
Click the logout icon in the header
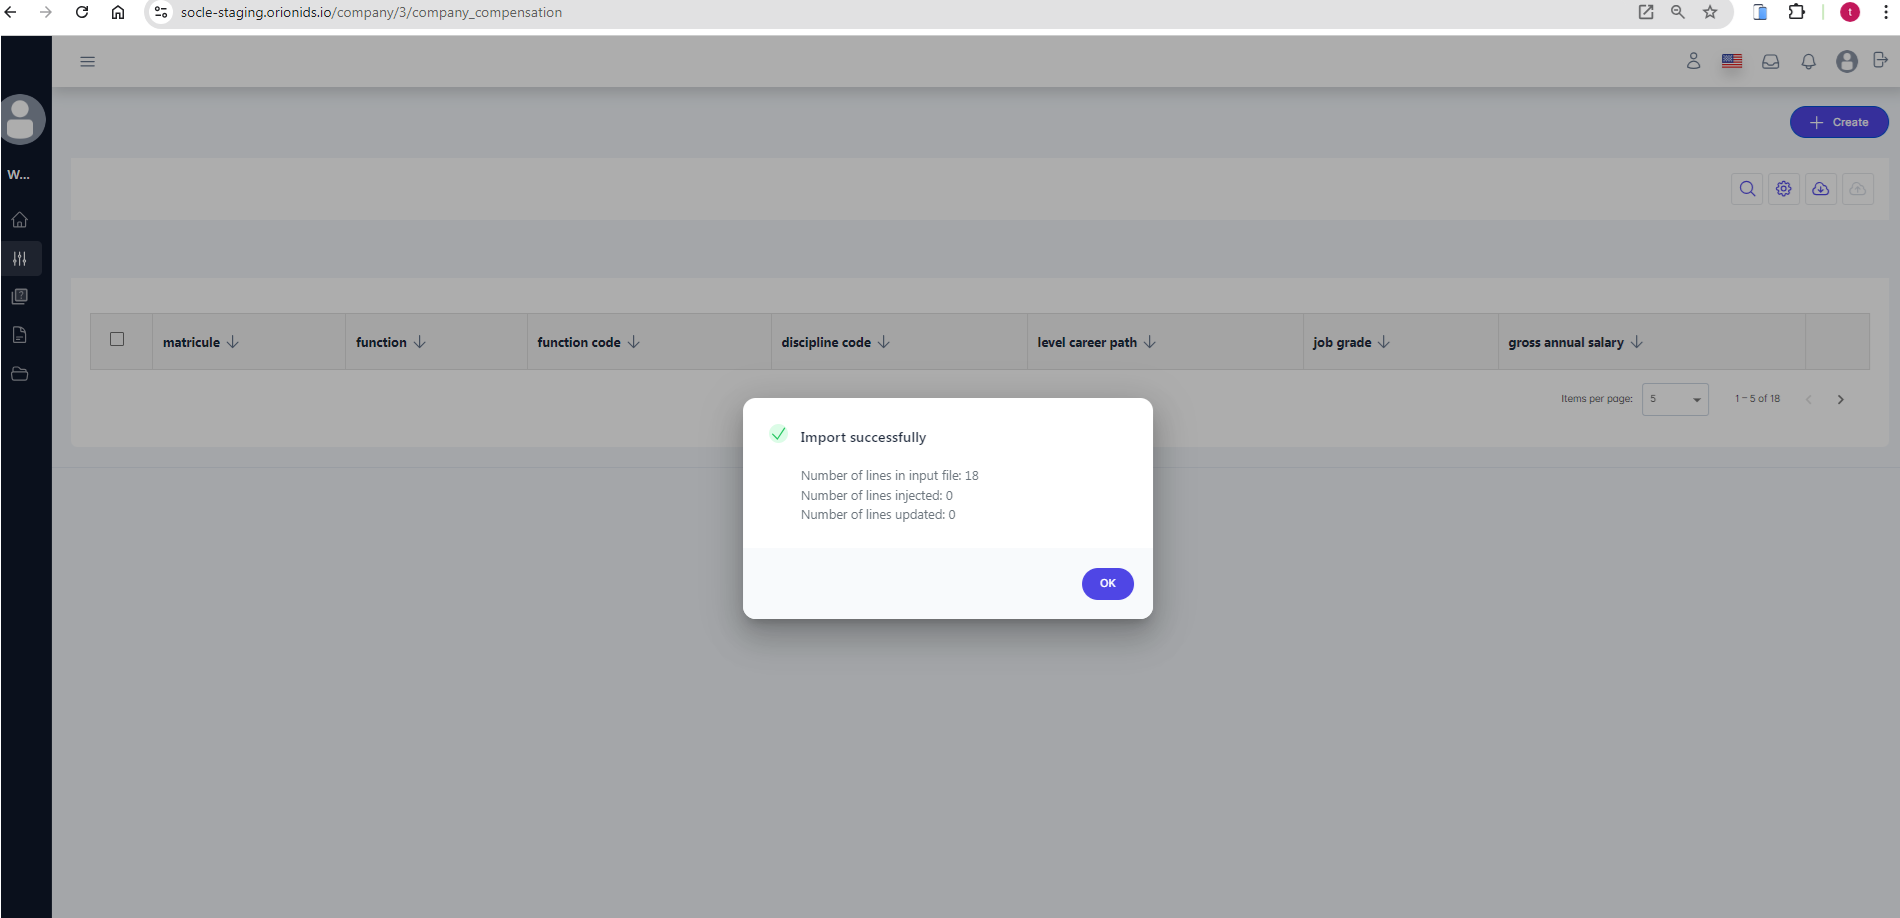[1880, 61]
